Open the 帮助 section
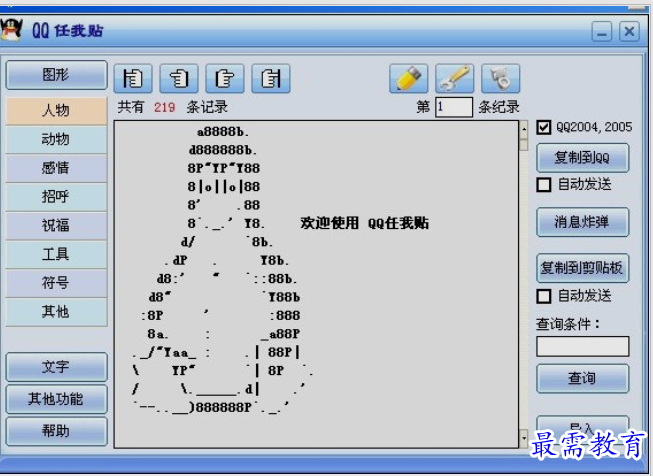The image size is (653, 476). tap(56, 431)
